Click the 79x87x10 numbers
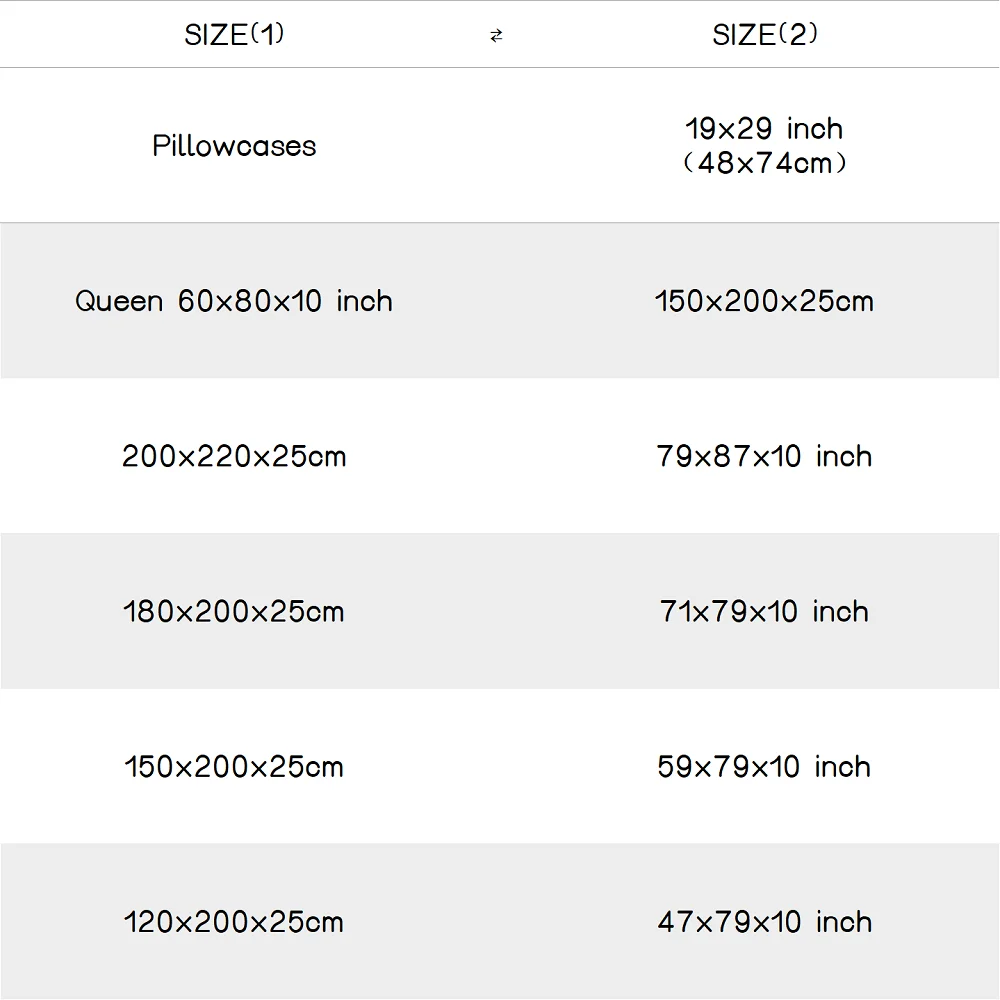Image resolution: width=1000 pixels, height=1000 pixels. [729, 457]
